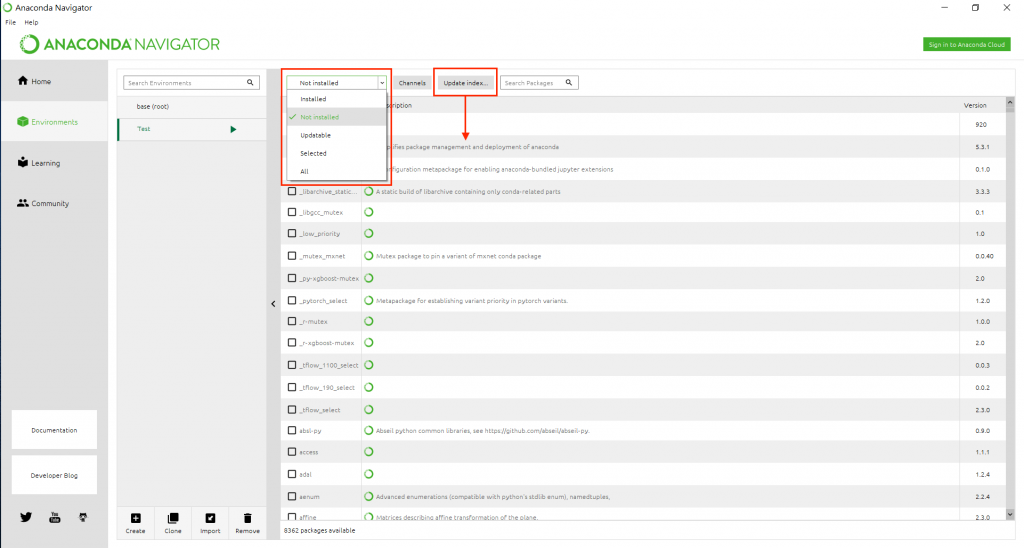Click the Search Environments magnifier icon
Viewport: 1024px width, 548px height.
point(250,82)
